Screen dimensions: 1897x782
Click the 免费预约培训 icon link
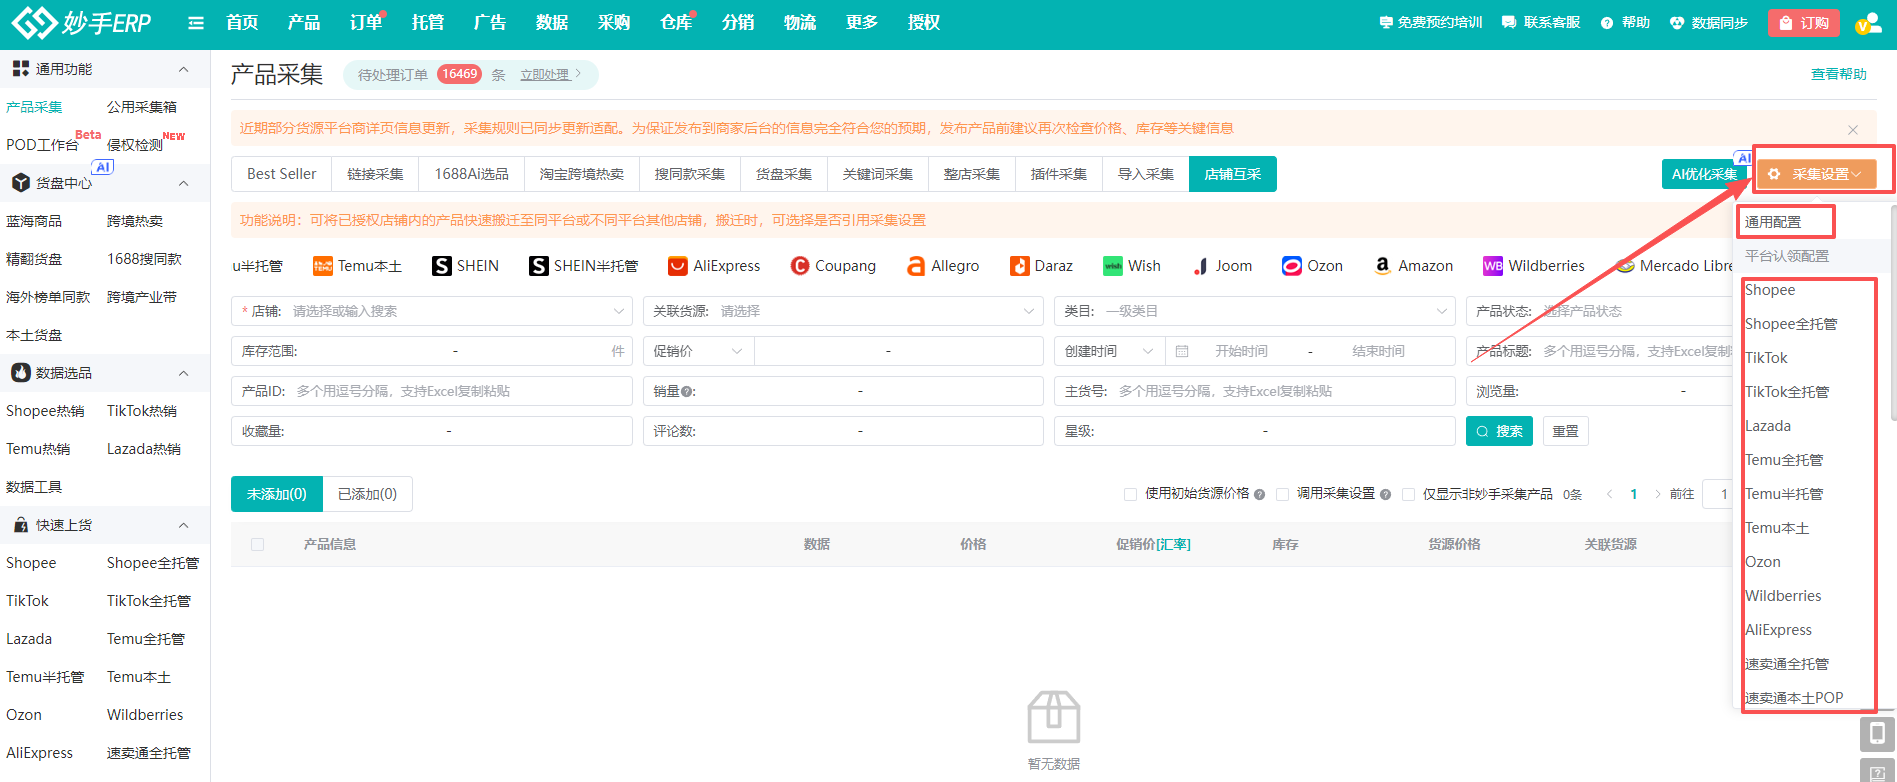[x=1386, y=22]
